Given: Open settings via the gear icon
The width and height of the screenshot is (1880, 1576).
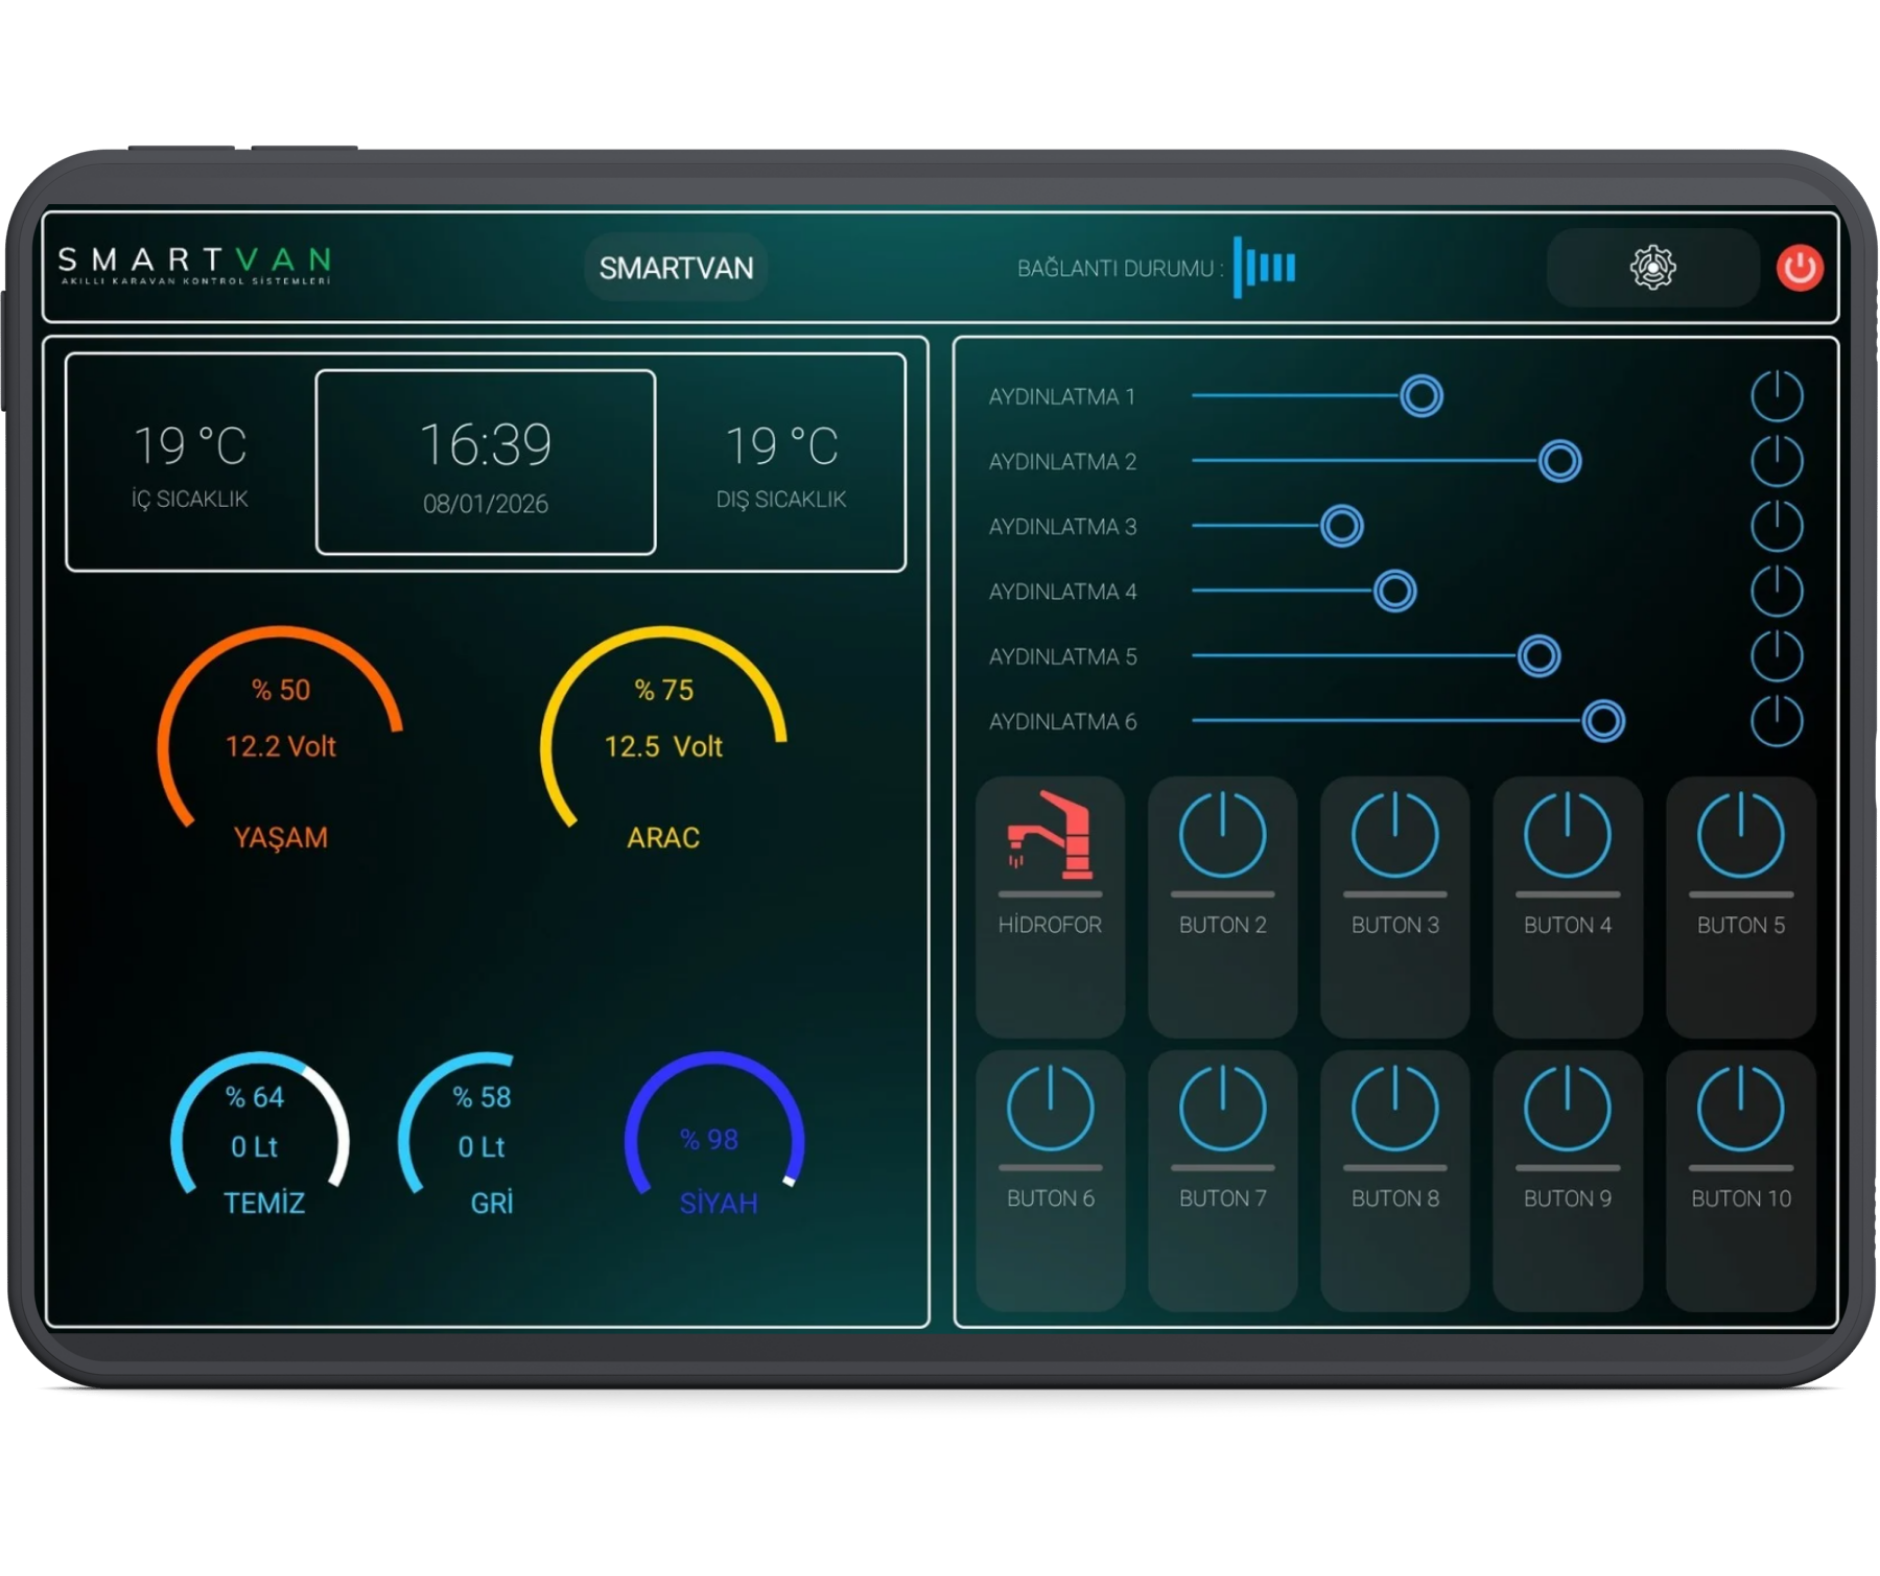Looking at the screenshot, I should (1652, 268).
